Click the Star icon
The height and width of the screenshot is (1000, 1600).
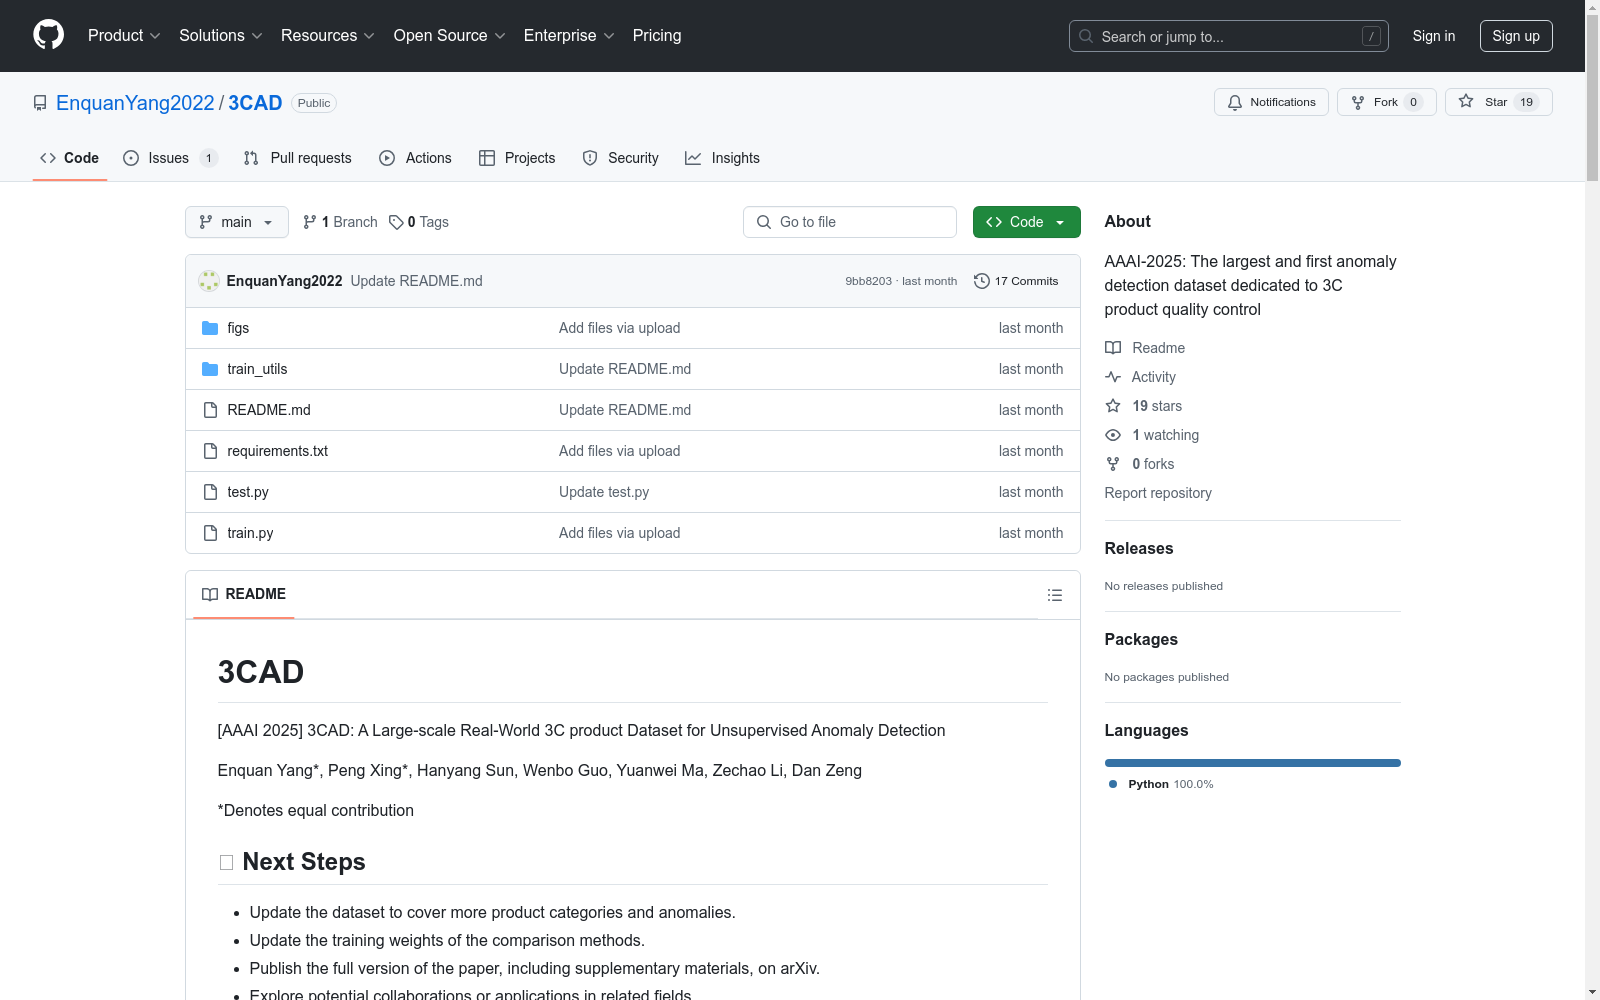[x=1466, y=101]
